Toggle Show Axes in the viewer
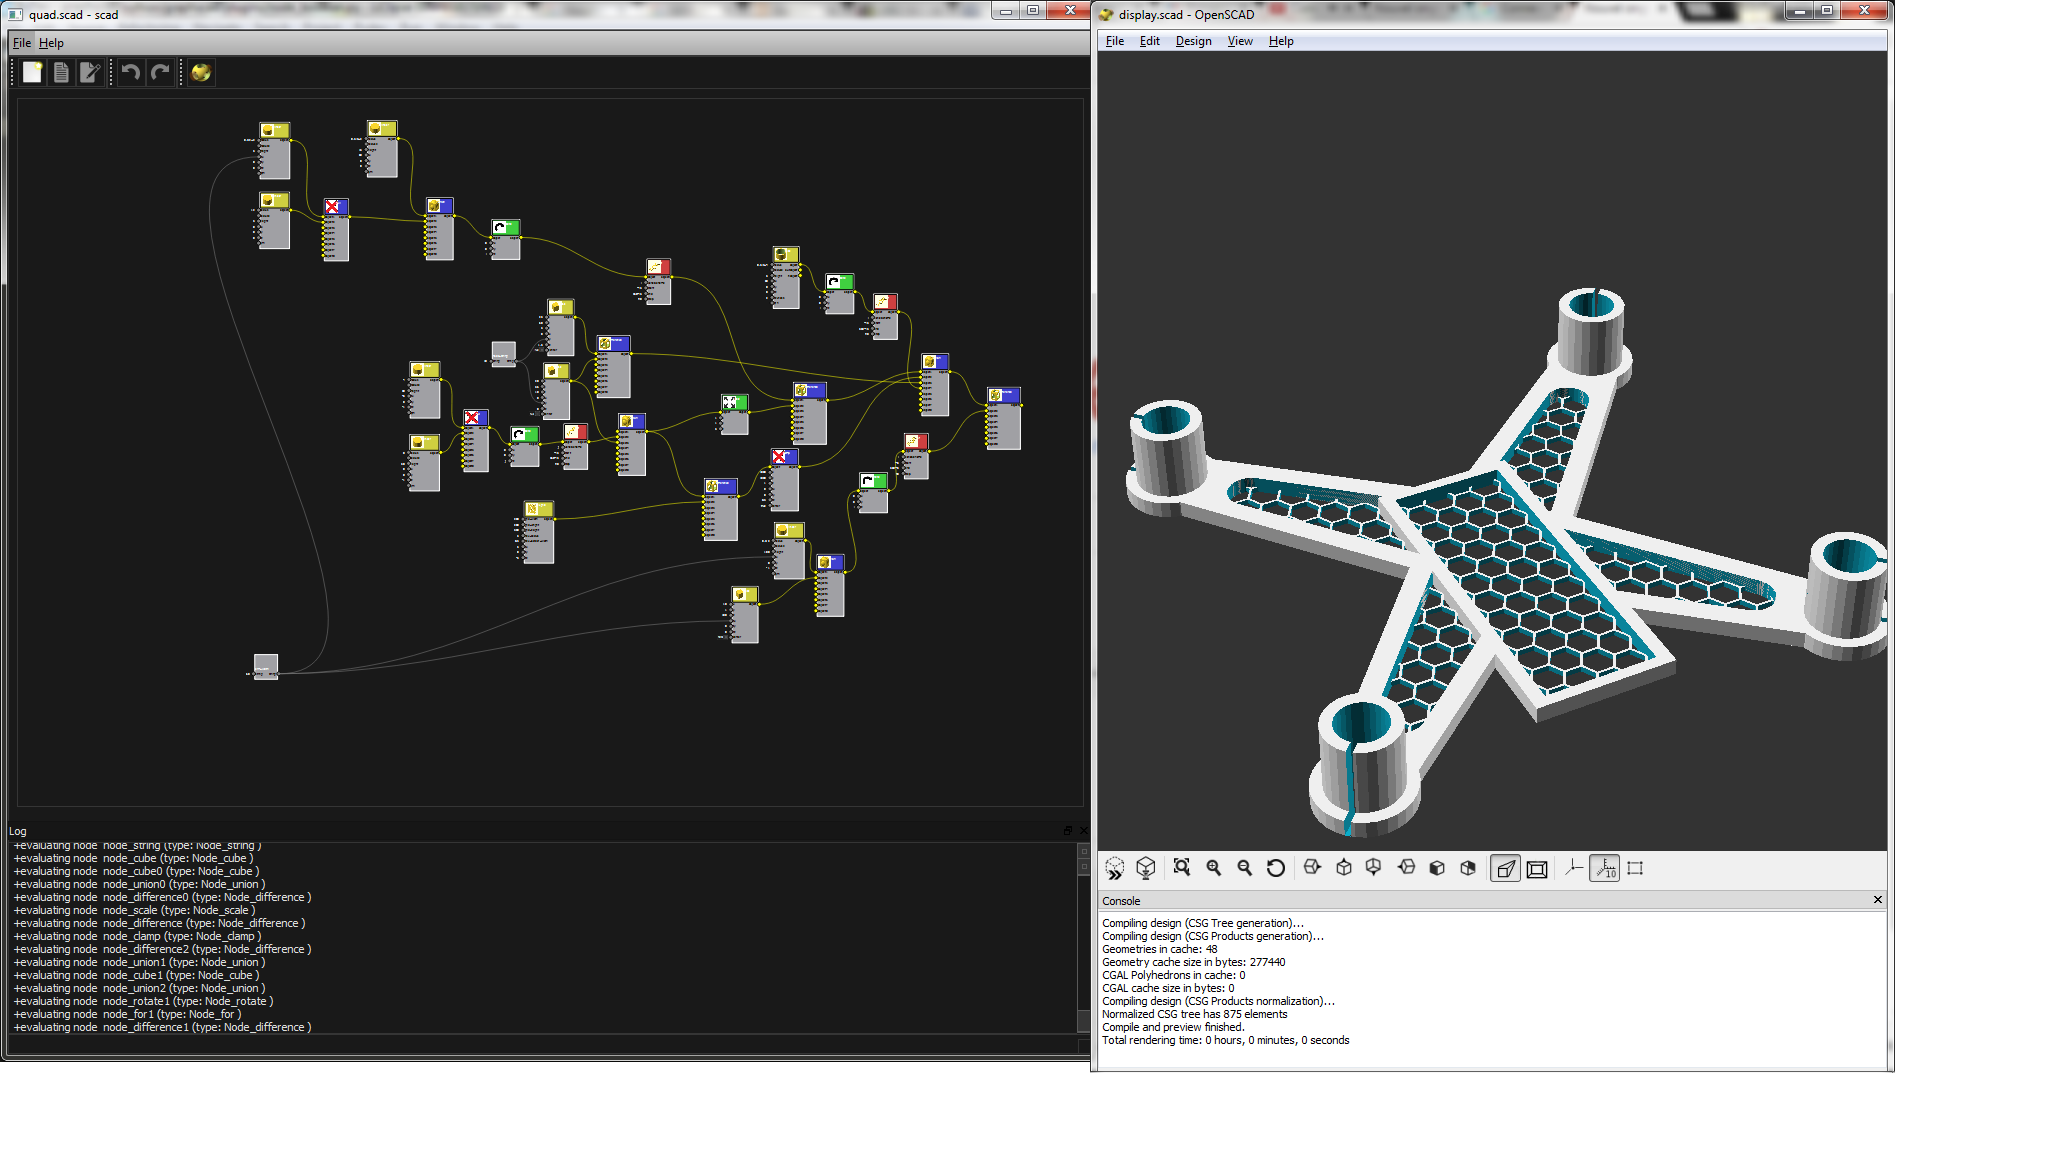Viewport: 2048px width, 1152px height. coord(1574,868)
